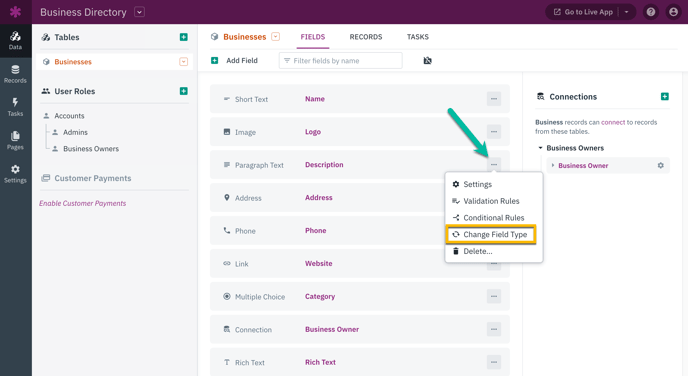Click the Address field name
This screenshot has height=376, width=688.
pyautogui.click(x=319, y=197)
